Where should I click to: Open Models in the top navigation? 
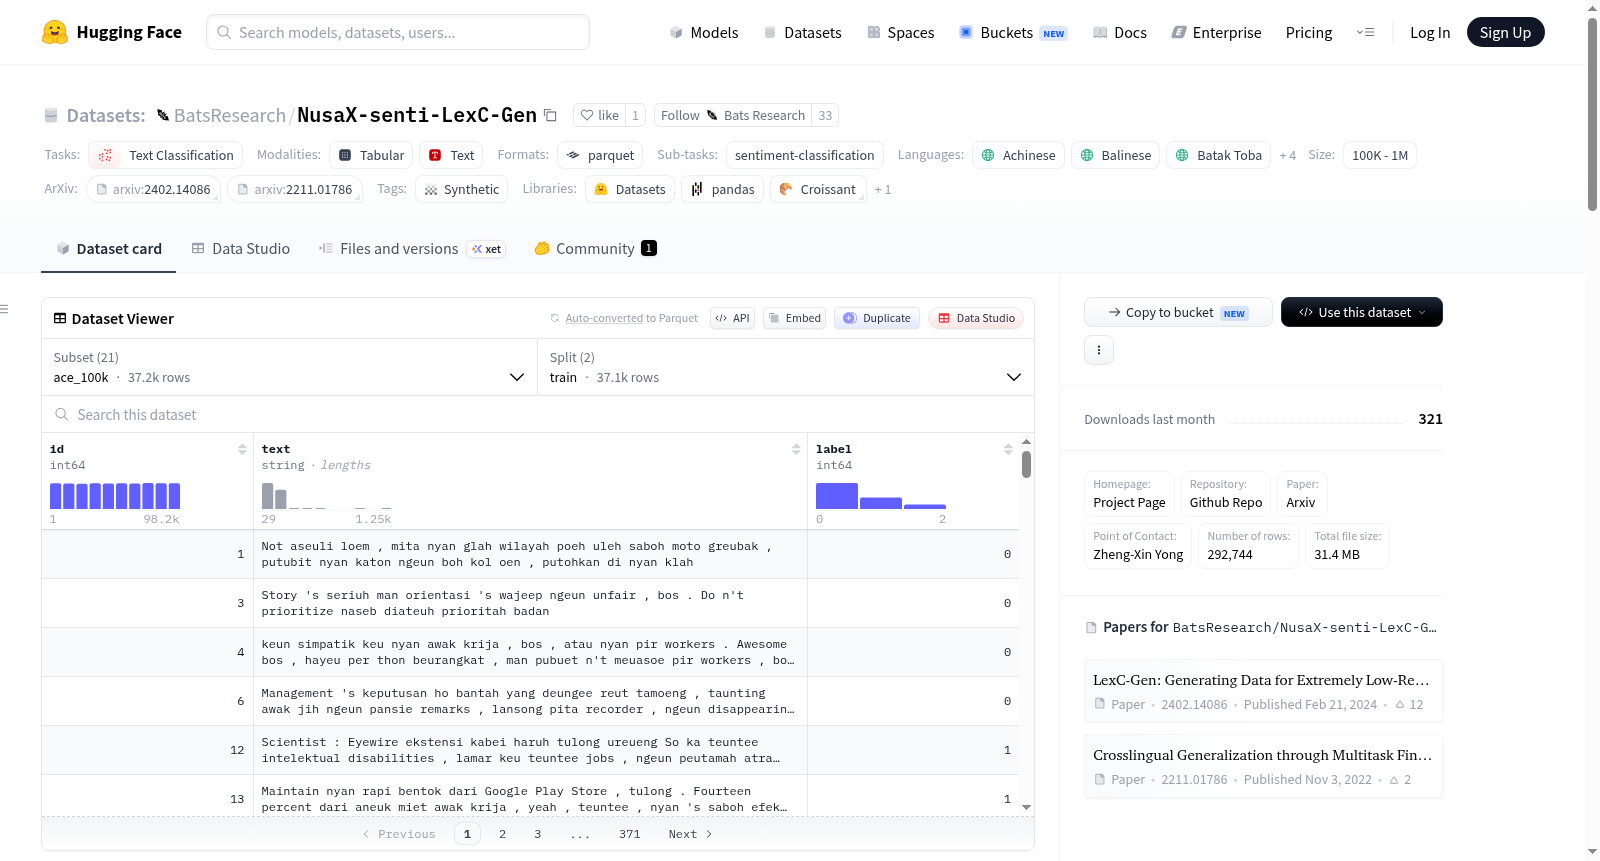pyautogui.click(x=704, y=32)
